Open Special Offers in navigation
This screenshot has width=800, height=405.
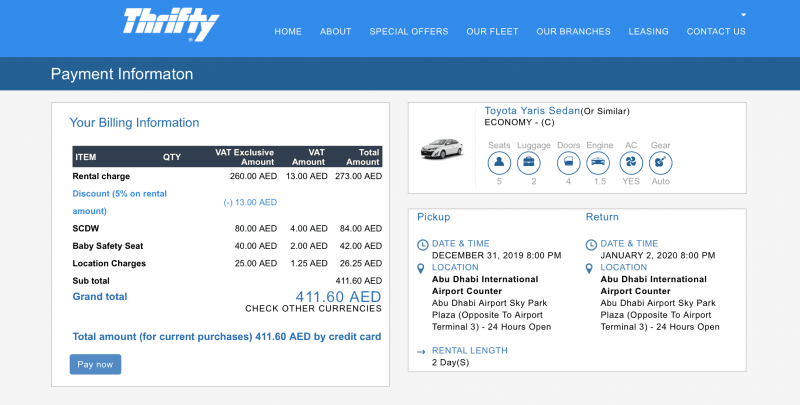(409, 32)
